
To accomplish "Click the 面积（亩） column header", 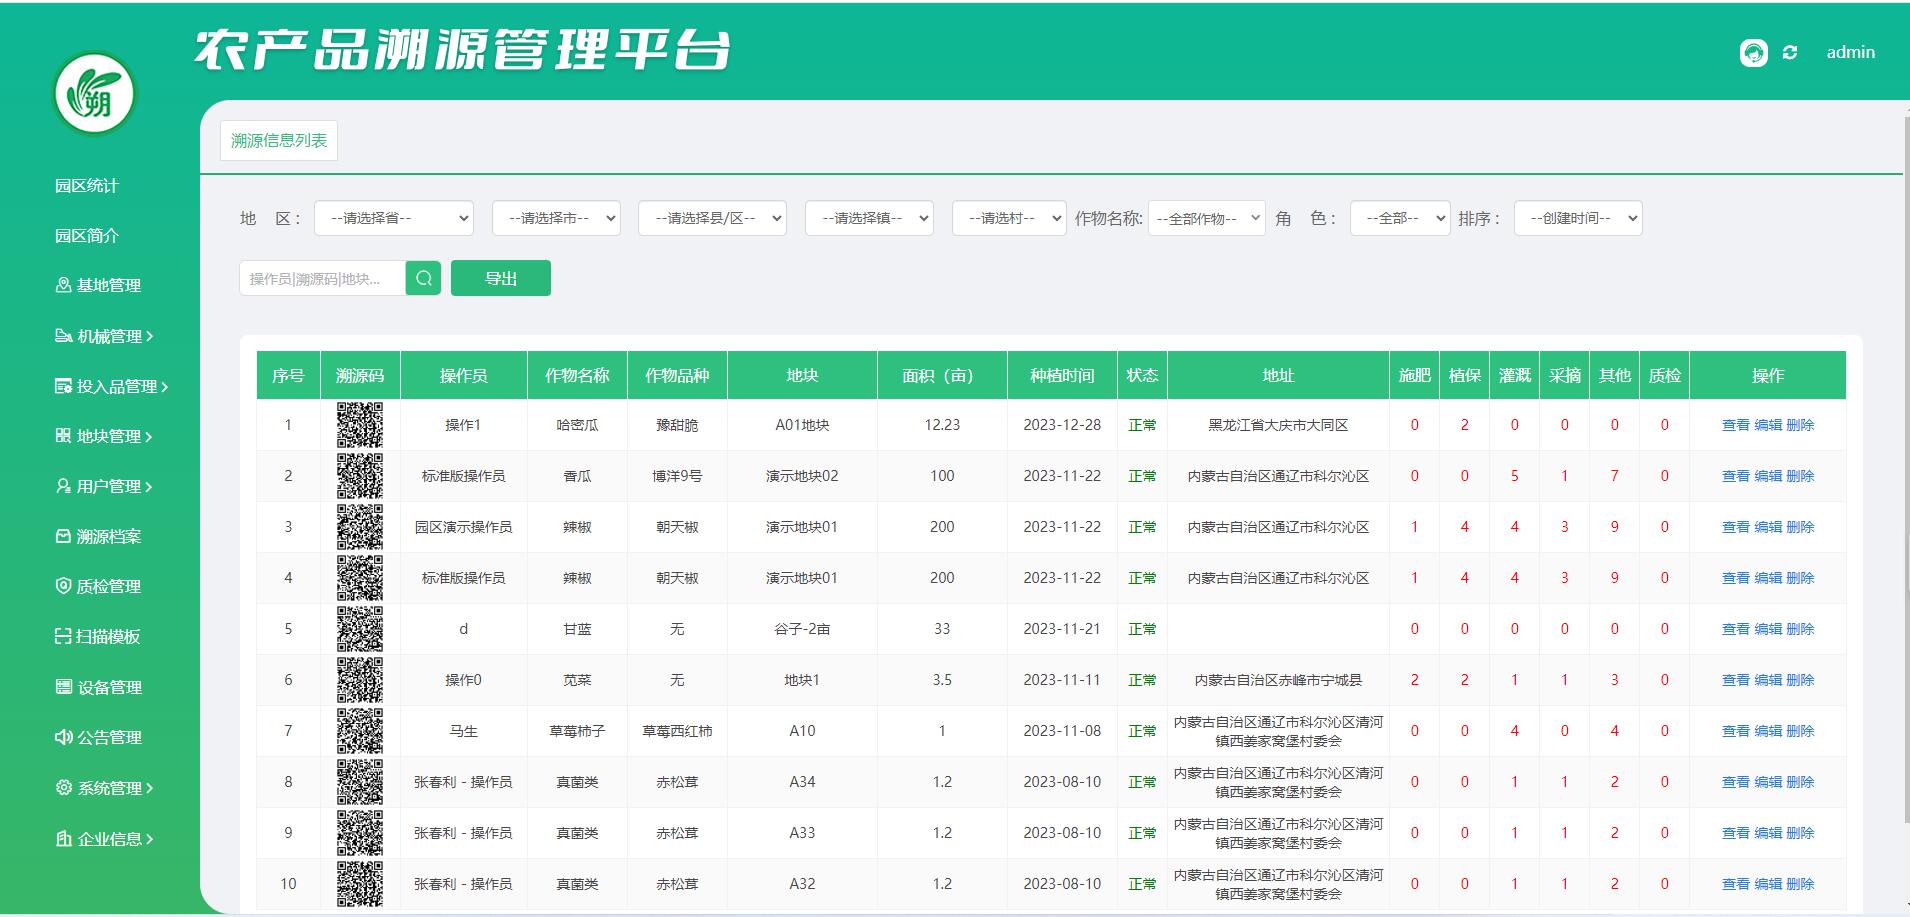I will pos(942,375).
